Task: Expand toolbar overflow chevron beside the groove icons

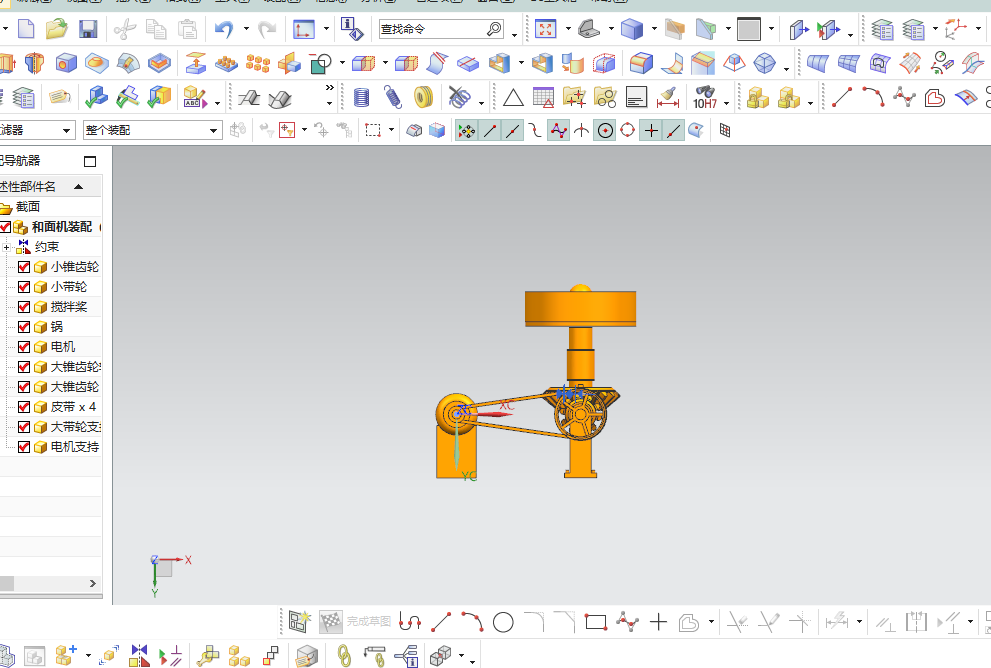Action: coord(329,88)
